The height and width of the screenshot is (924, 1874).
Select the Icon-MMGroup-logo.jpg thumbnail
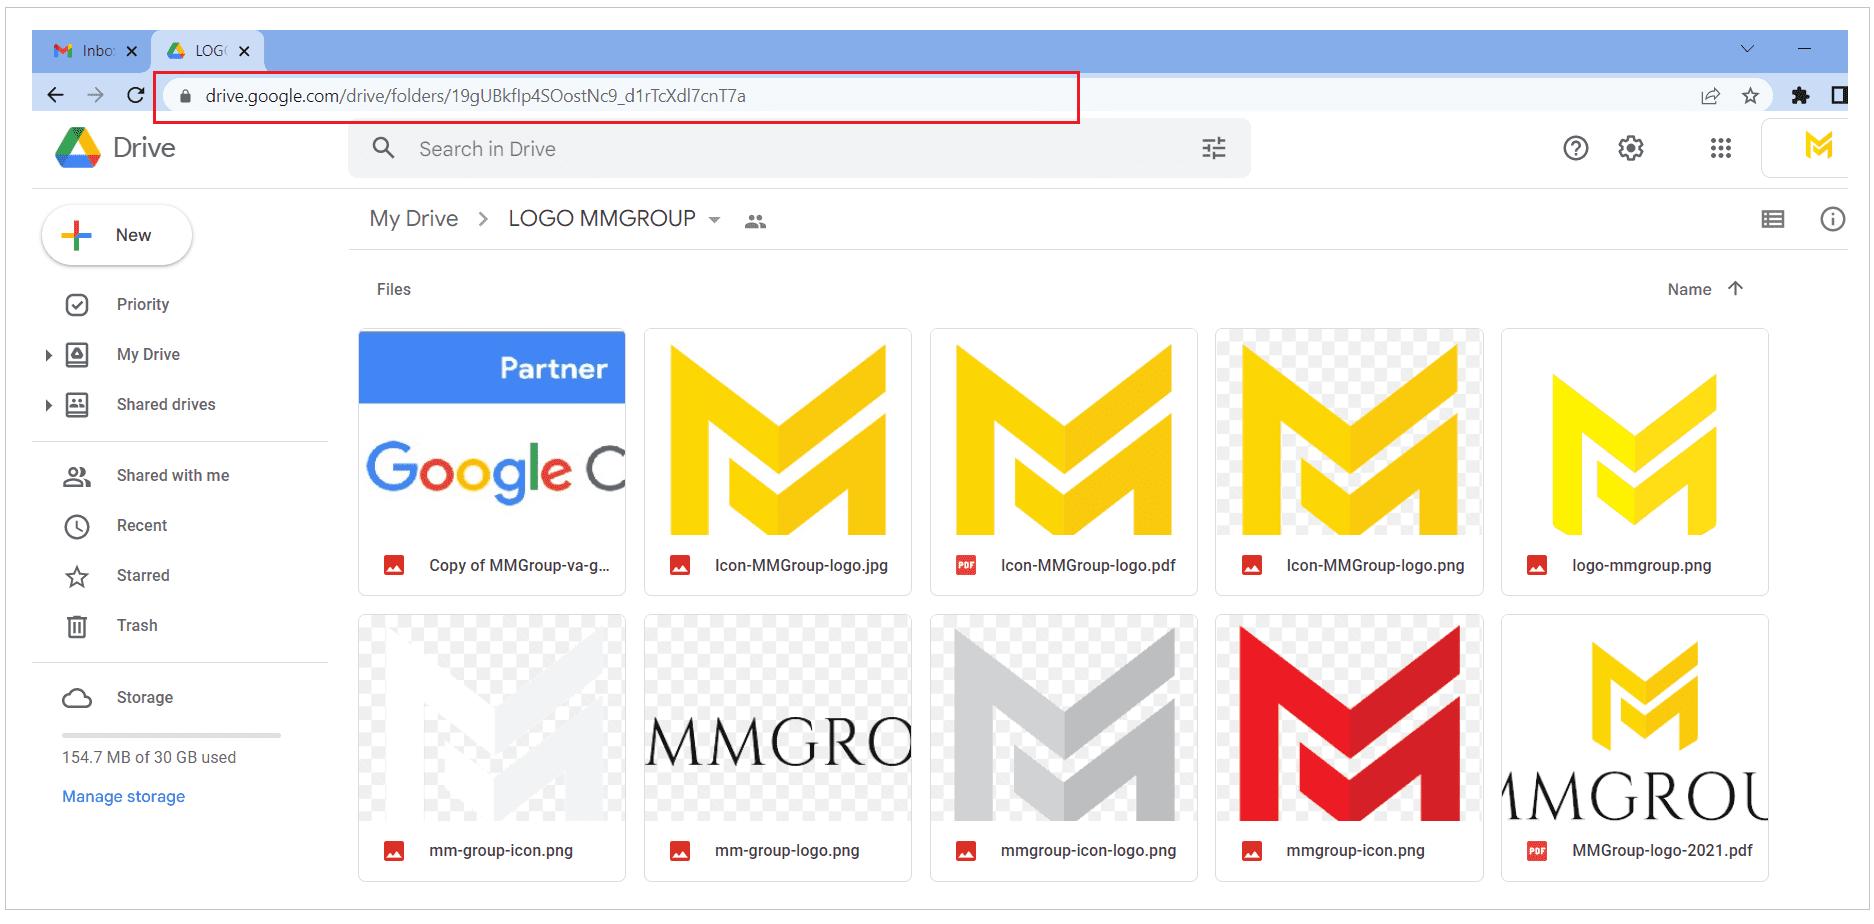click(778, 433)
